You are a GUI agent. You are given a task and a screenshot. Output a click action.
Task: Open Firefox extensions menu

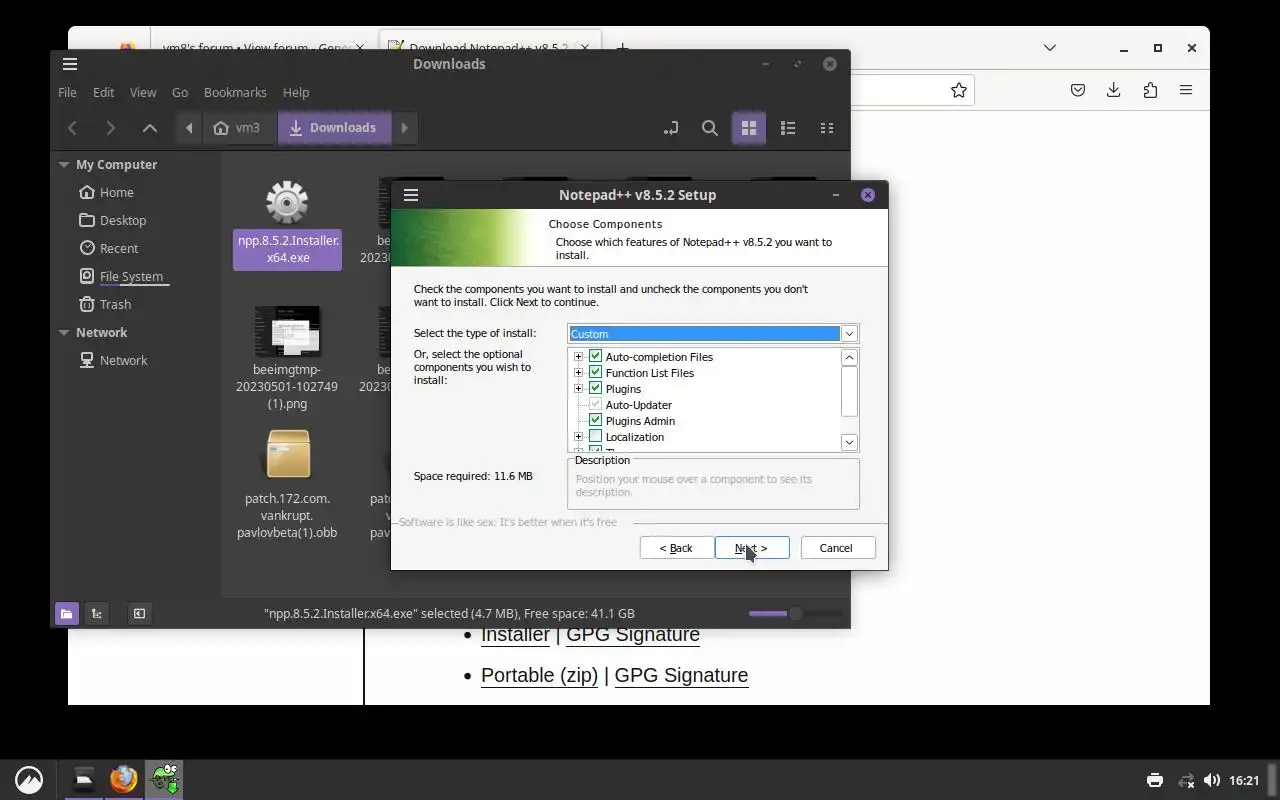coord(1150,90)
